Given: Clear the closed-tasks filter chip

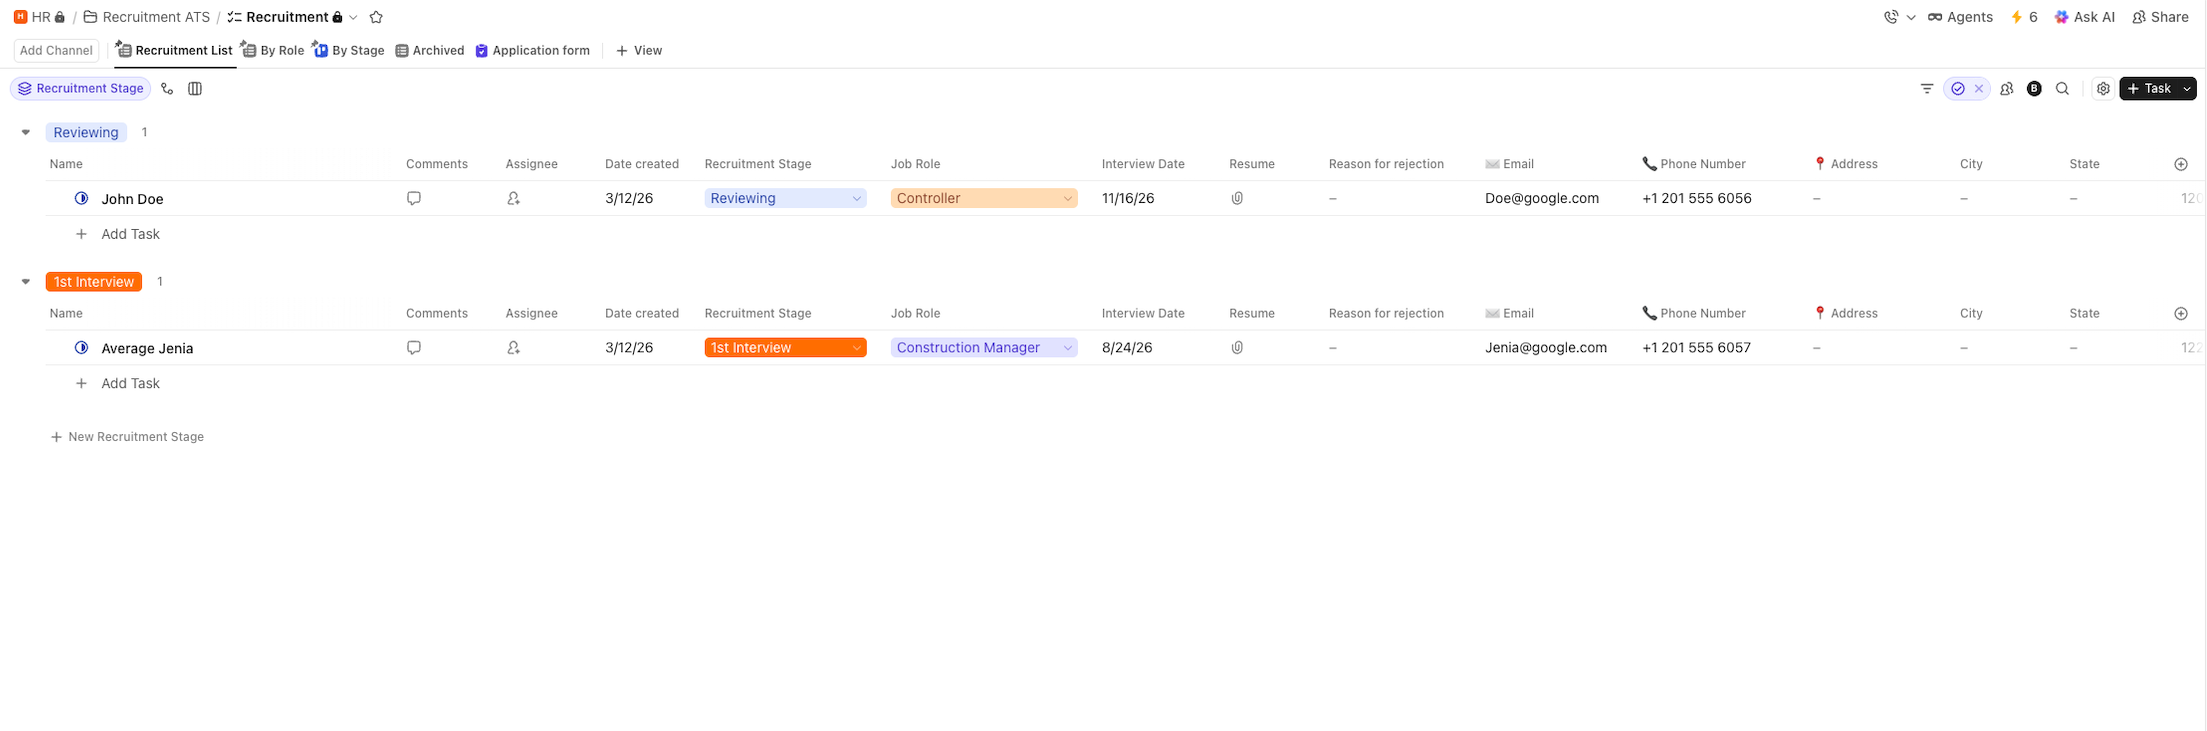Looking at the screenshot, I should tap(1978, 89).
